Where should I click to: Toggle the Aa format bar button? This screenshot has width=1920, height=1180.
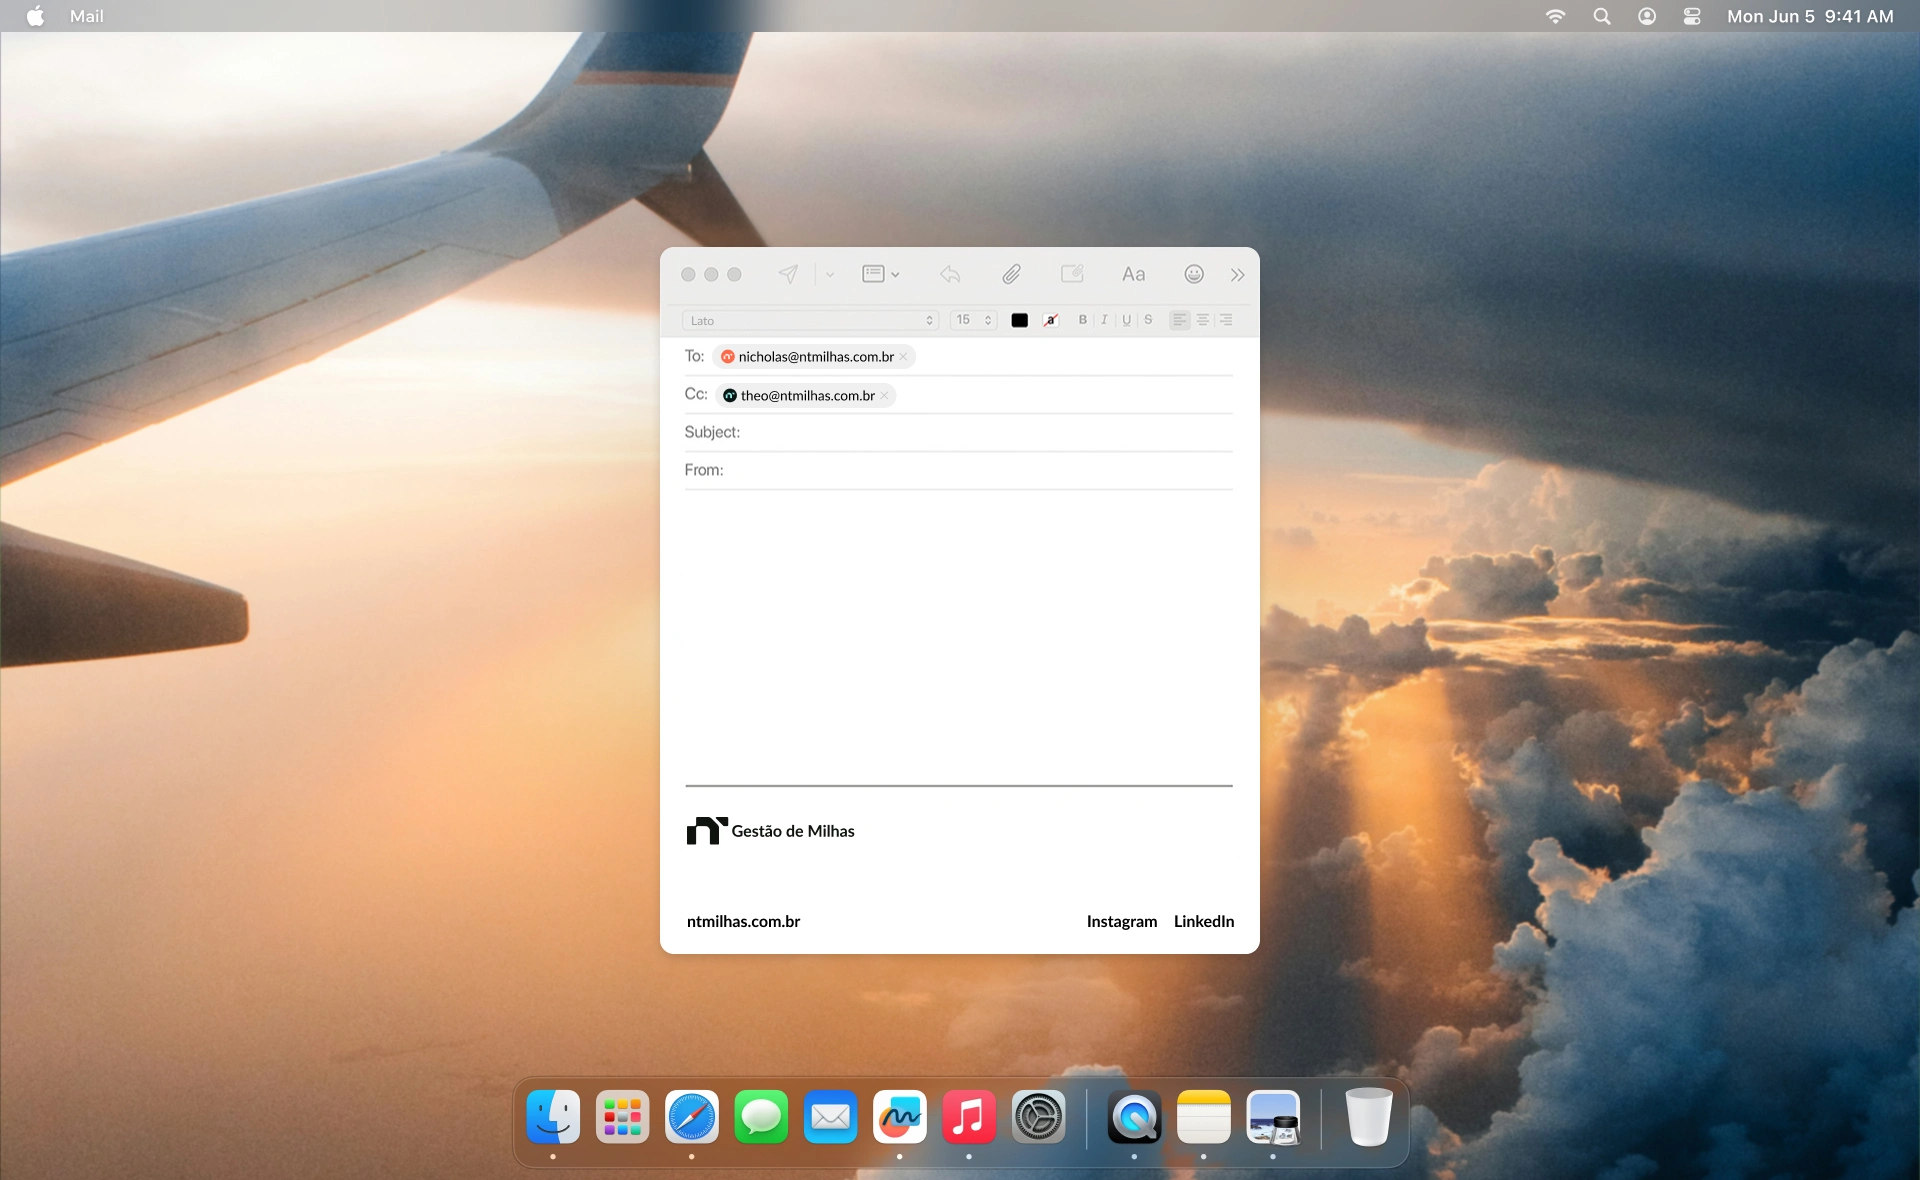tap(1132, 274)
